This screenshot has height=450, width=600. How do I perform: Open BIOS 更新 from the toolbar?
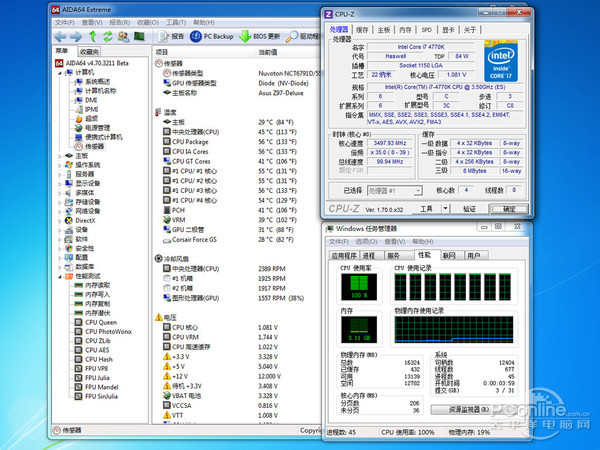(258, 36)
